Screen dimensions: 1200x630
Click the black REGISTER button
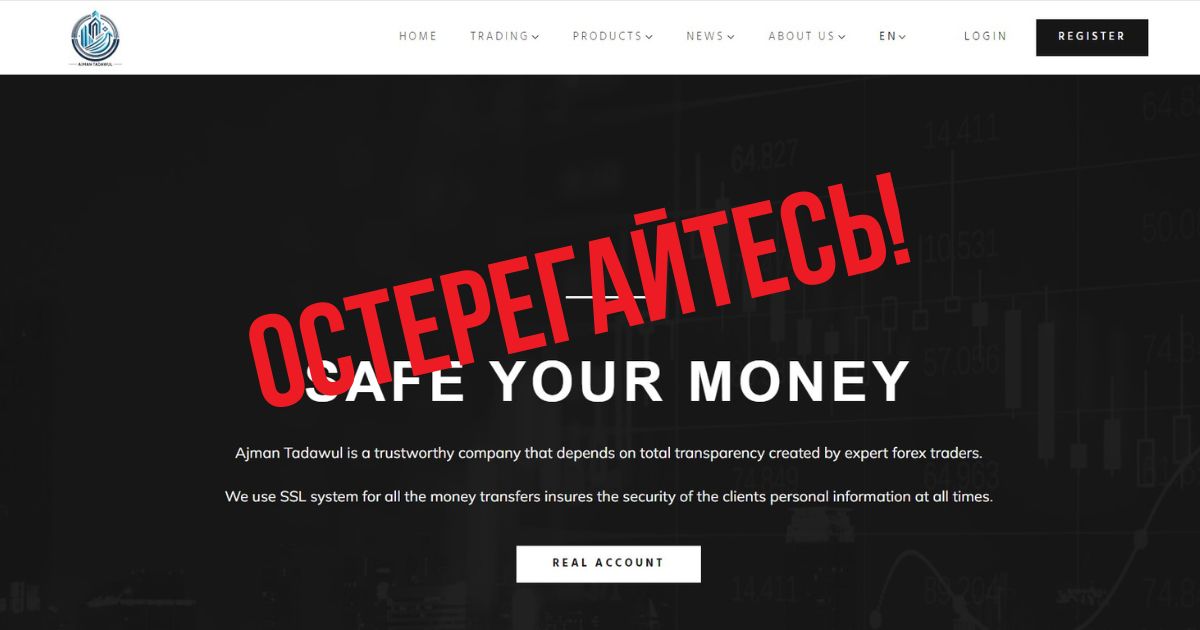1092,37
